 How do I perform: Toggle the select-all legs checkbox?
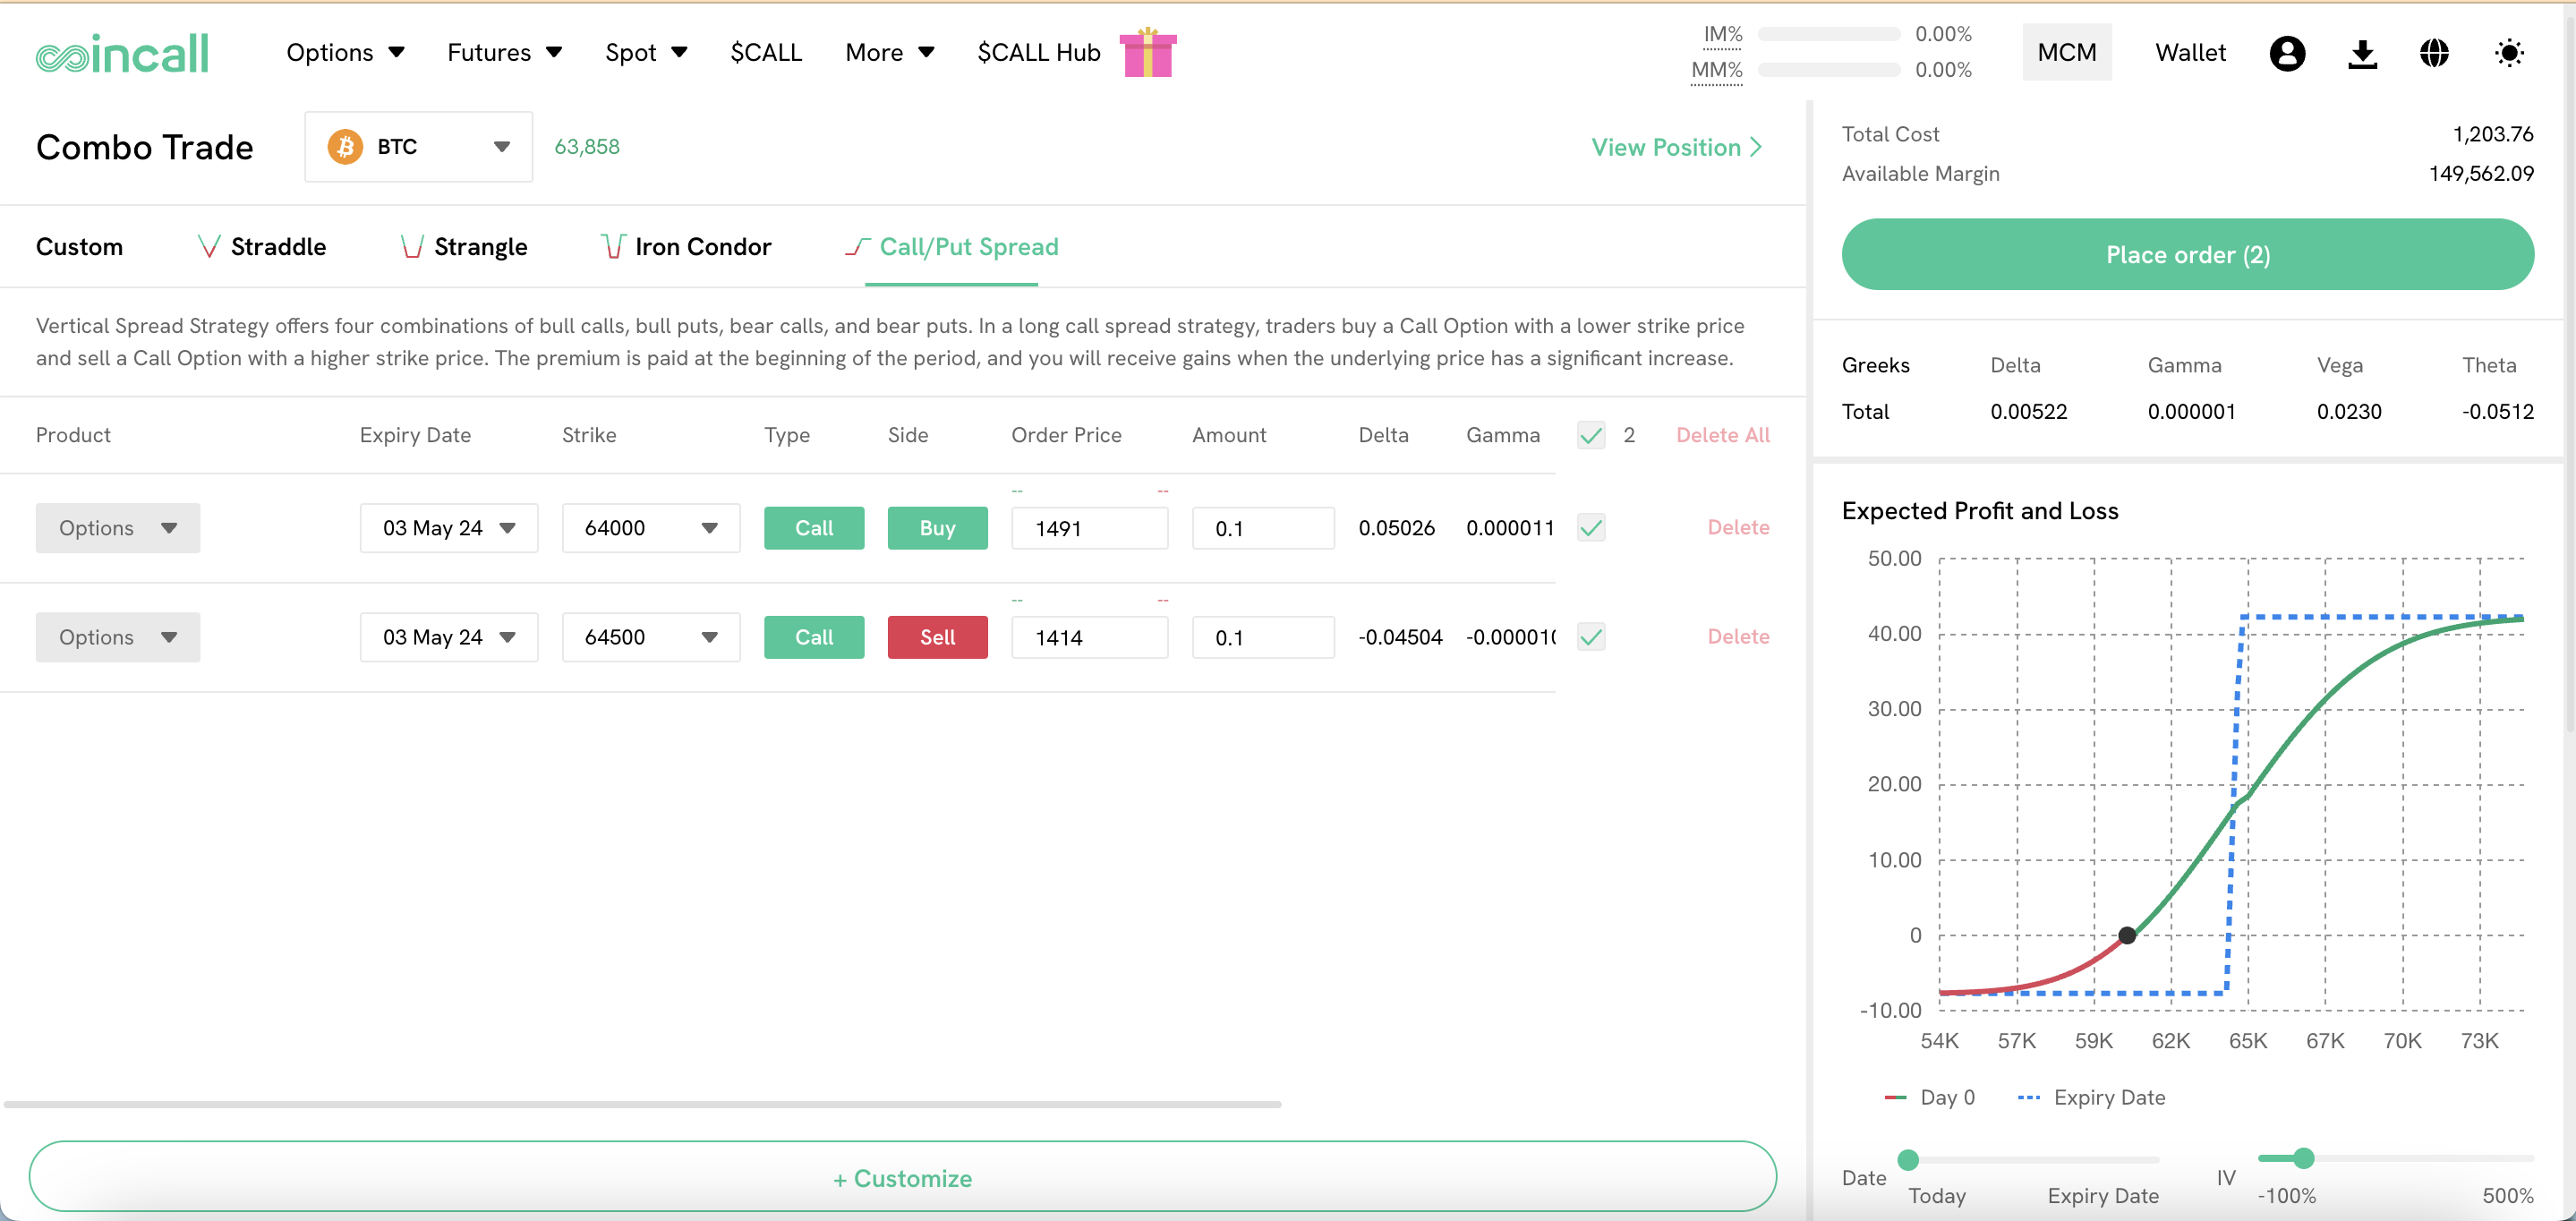(x=1590, y=435)
